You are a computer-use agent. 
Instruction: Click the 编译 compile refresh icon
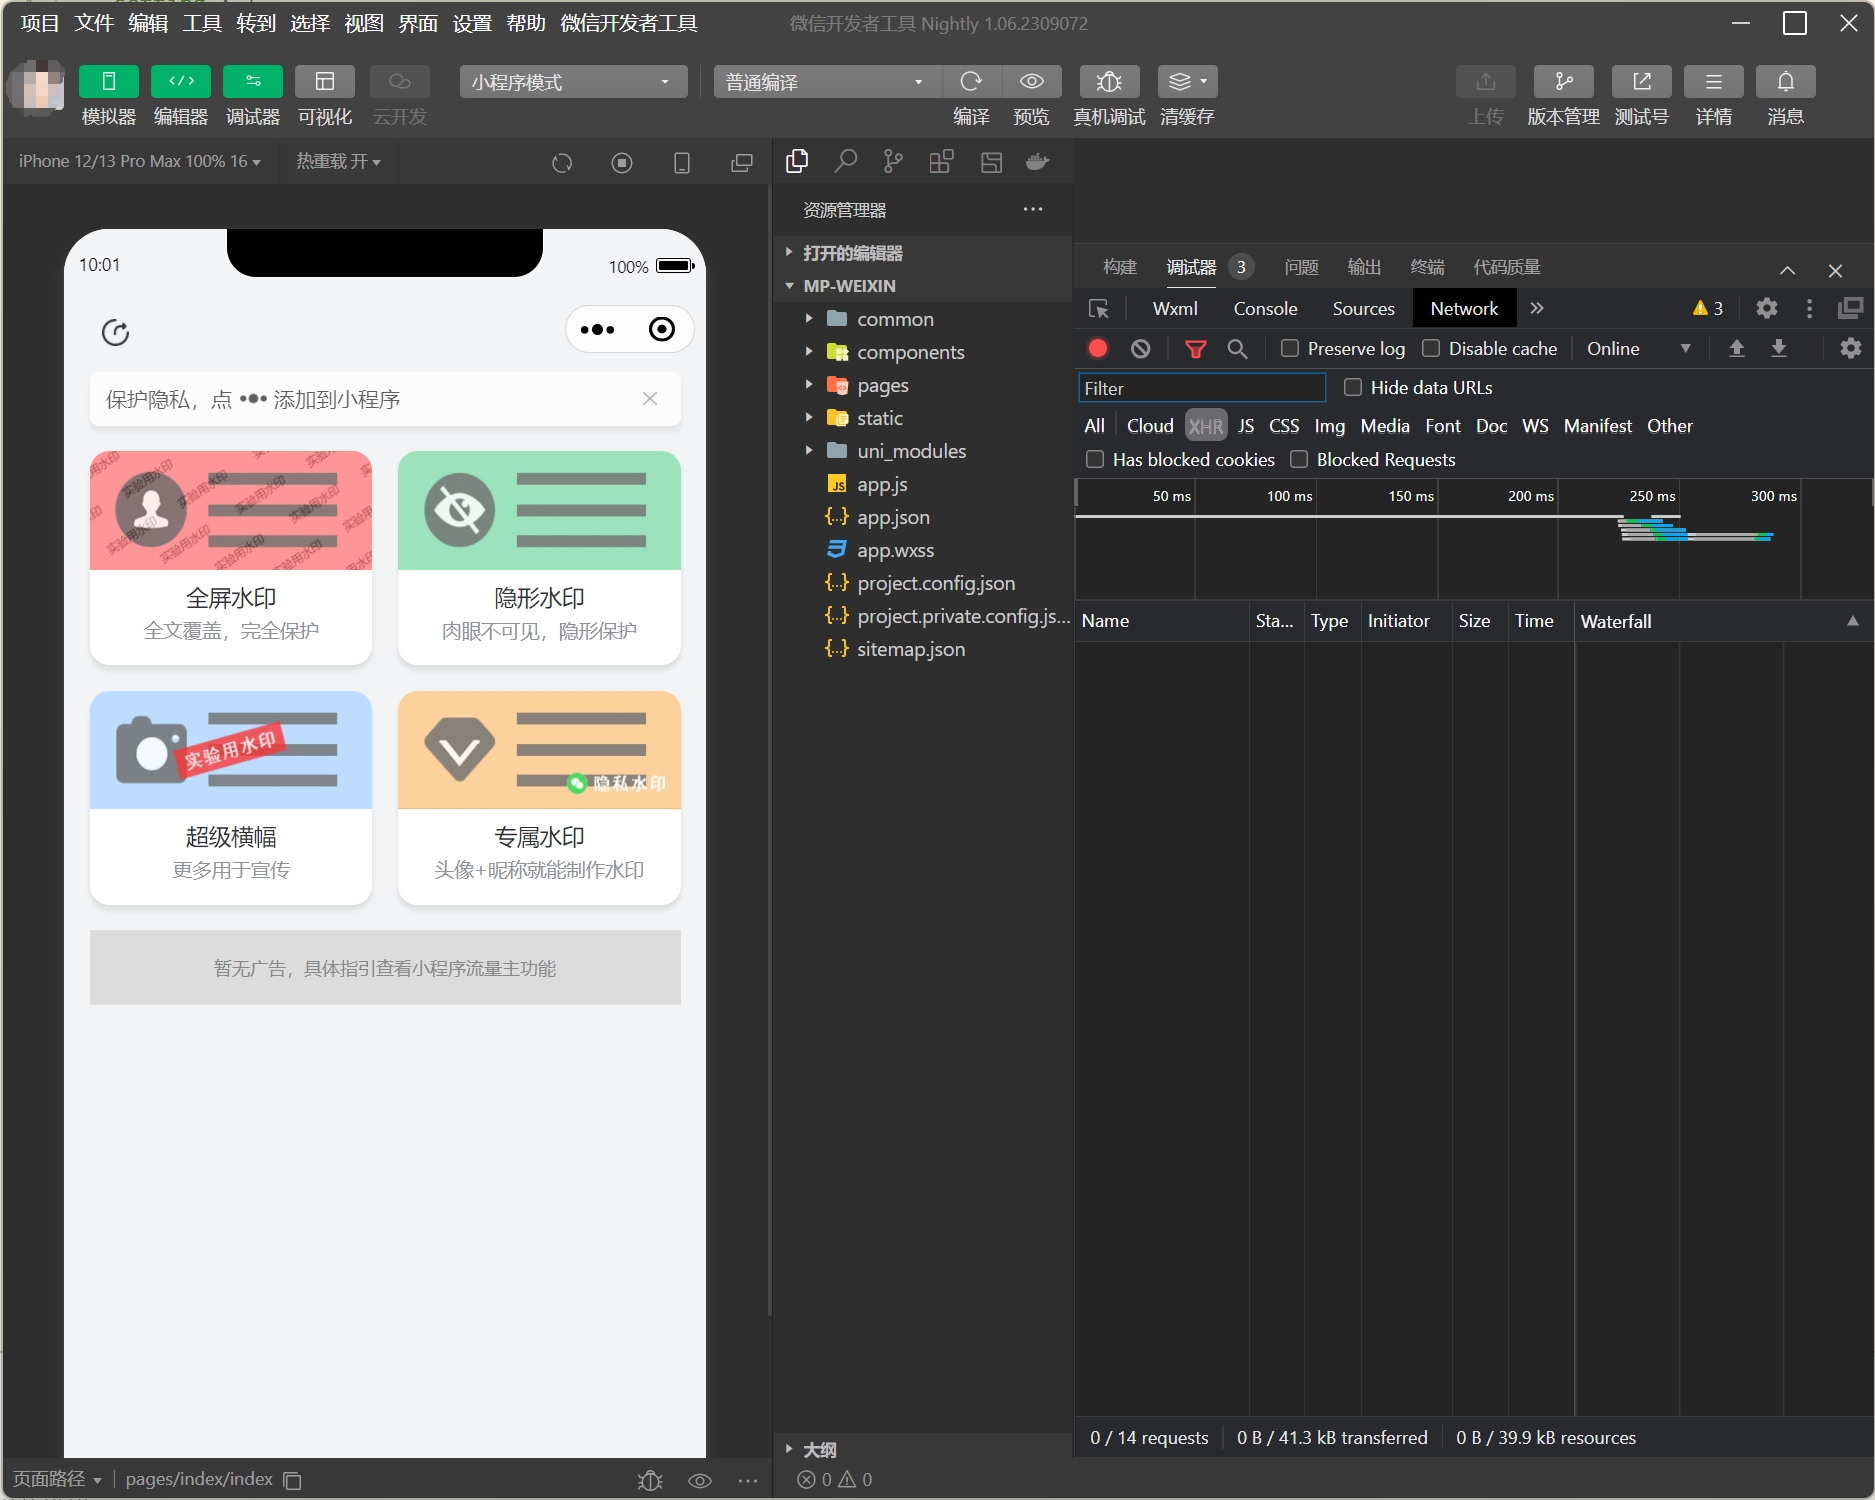[971, 81]
